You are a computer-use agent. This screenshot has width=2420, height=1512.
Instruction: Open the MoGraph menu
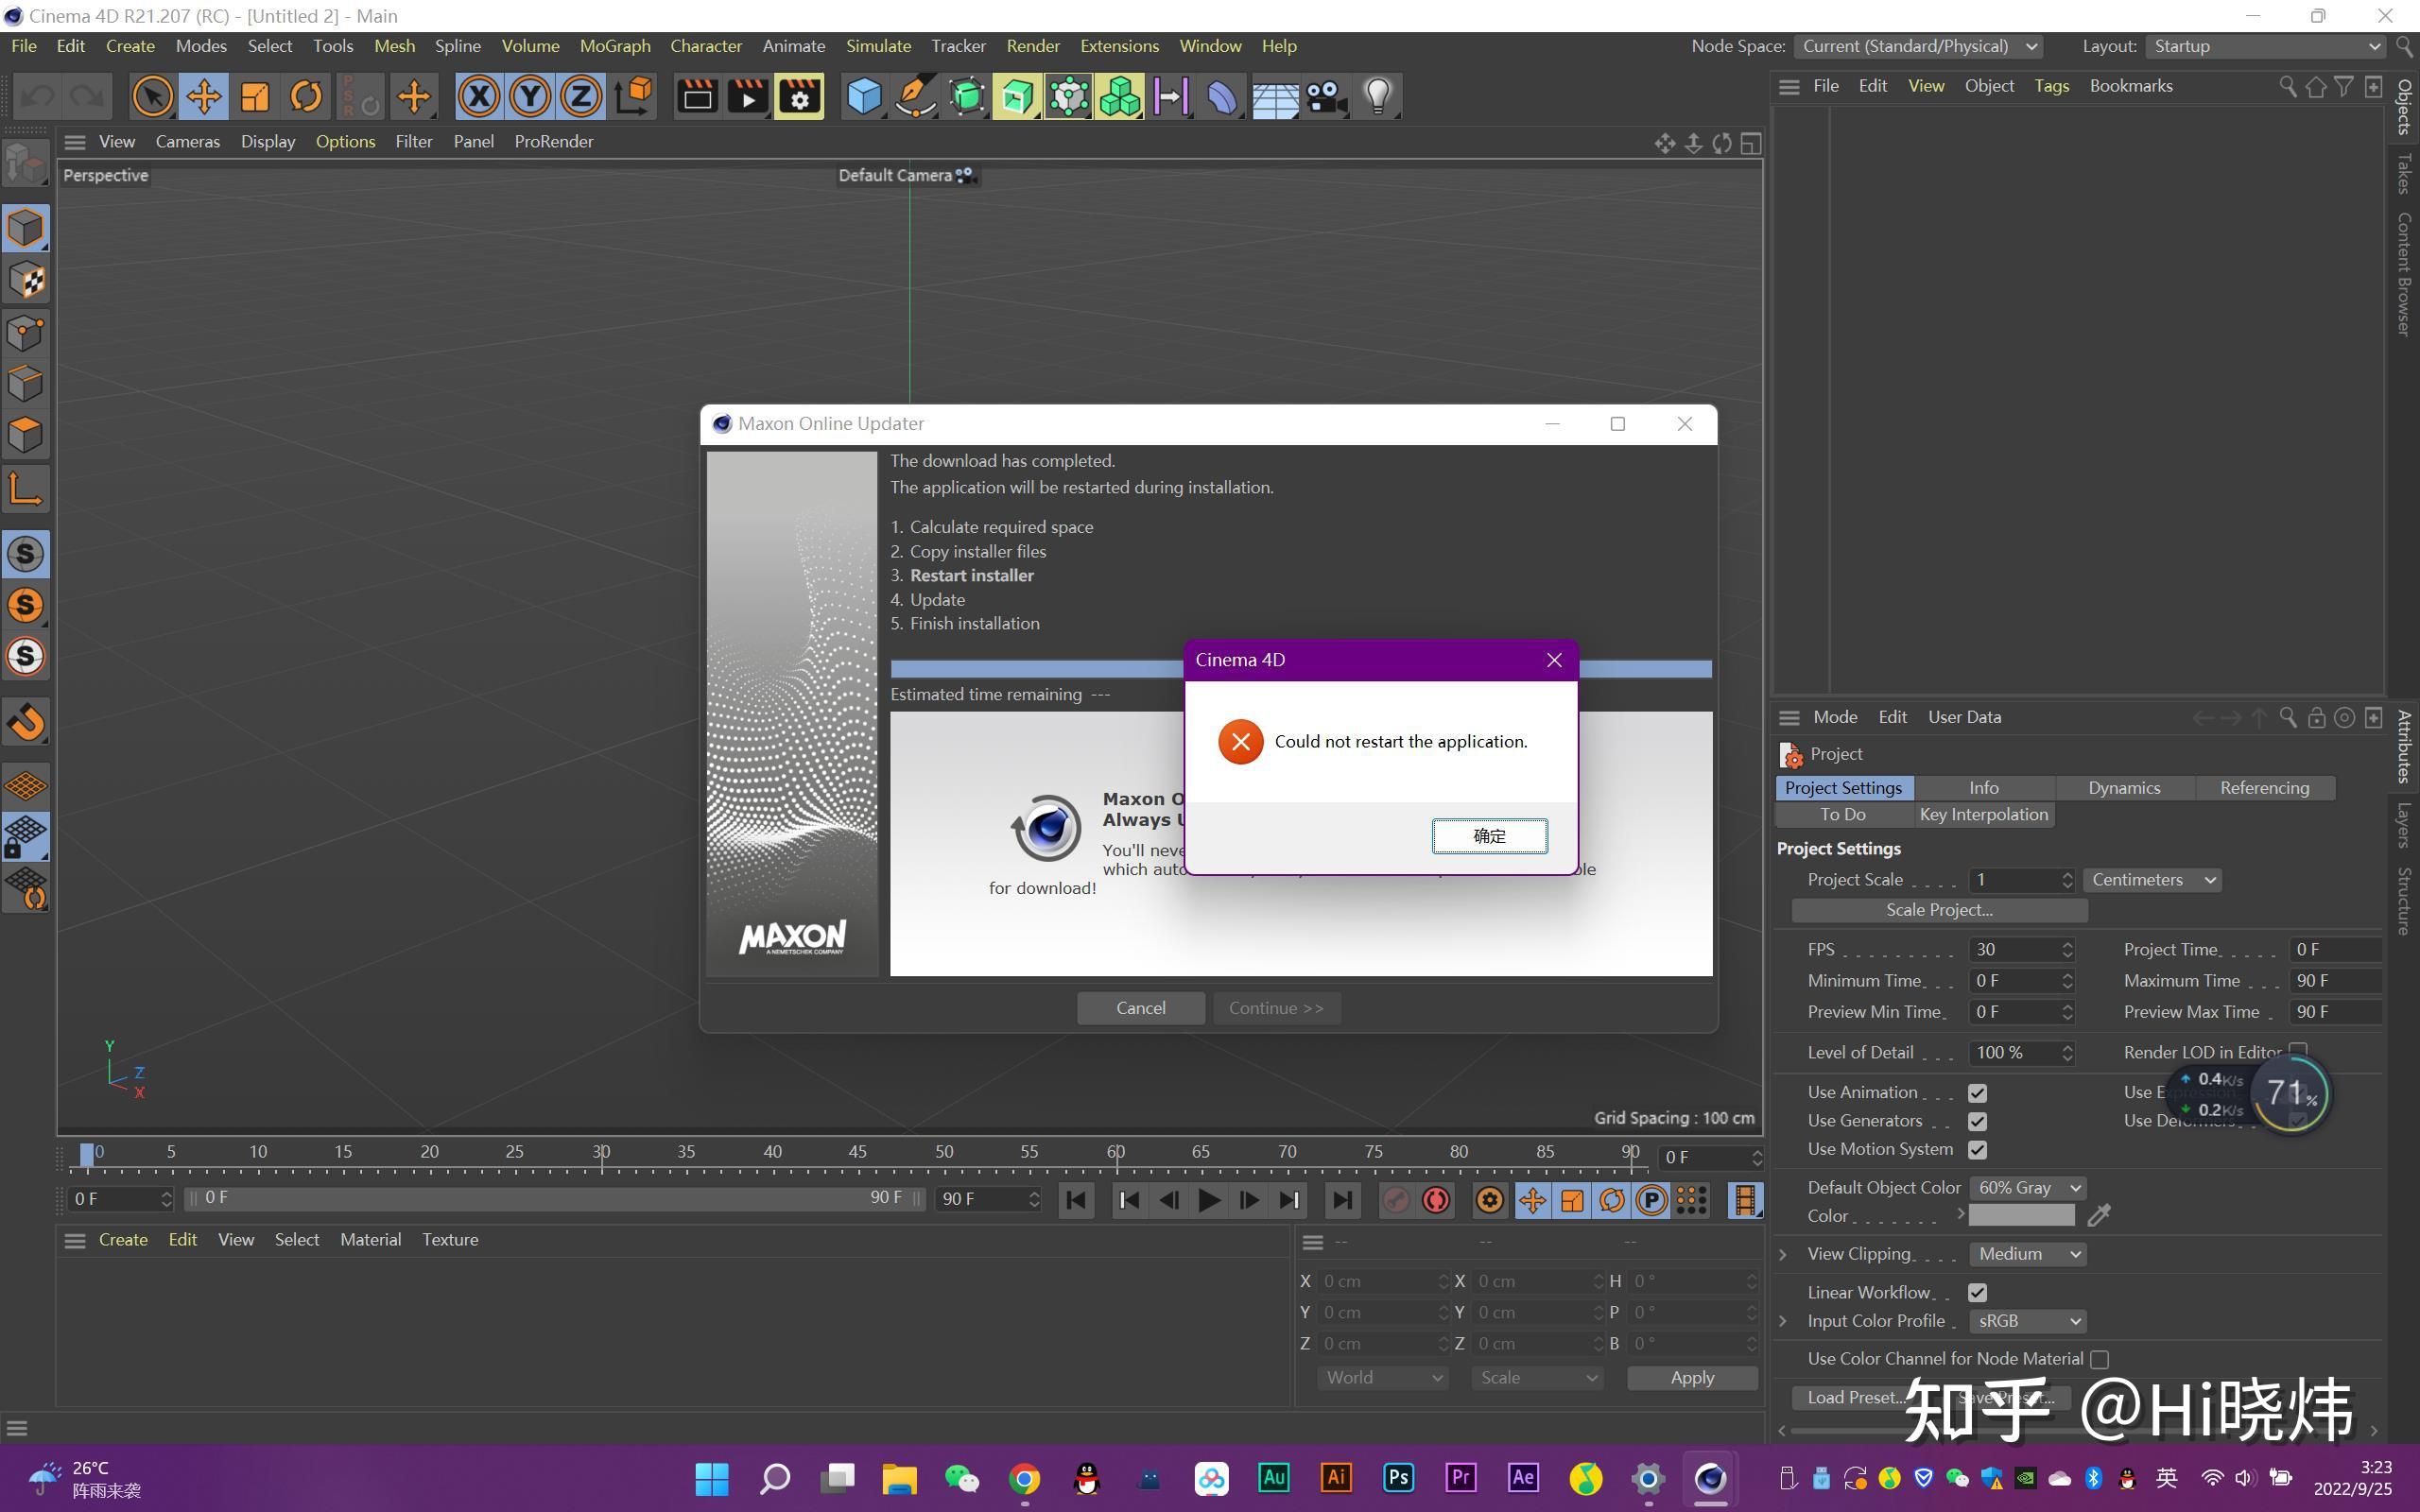[614, 46]
